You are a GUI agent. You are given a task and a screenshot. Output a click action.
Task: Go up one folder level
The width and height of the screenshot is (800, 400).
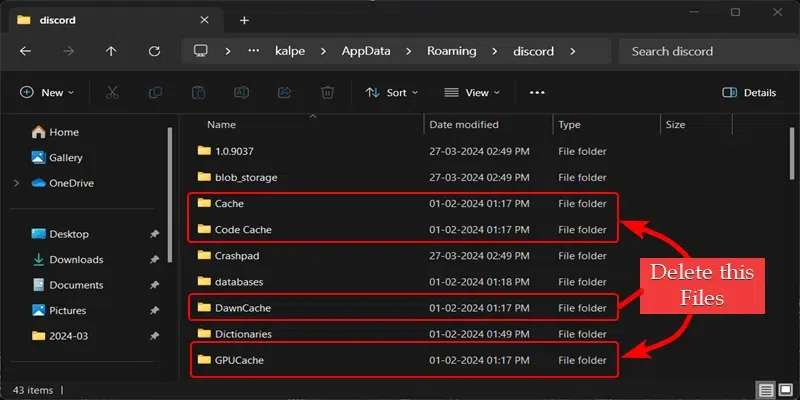pos(111,51)
